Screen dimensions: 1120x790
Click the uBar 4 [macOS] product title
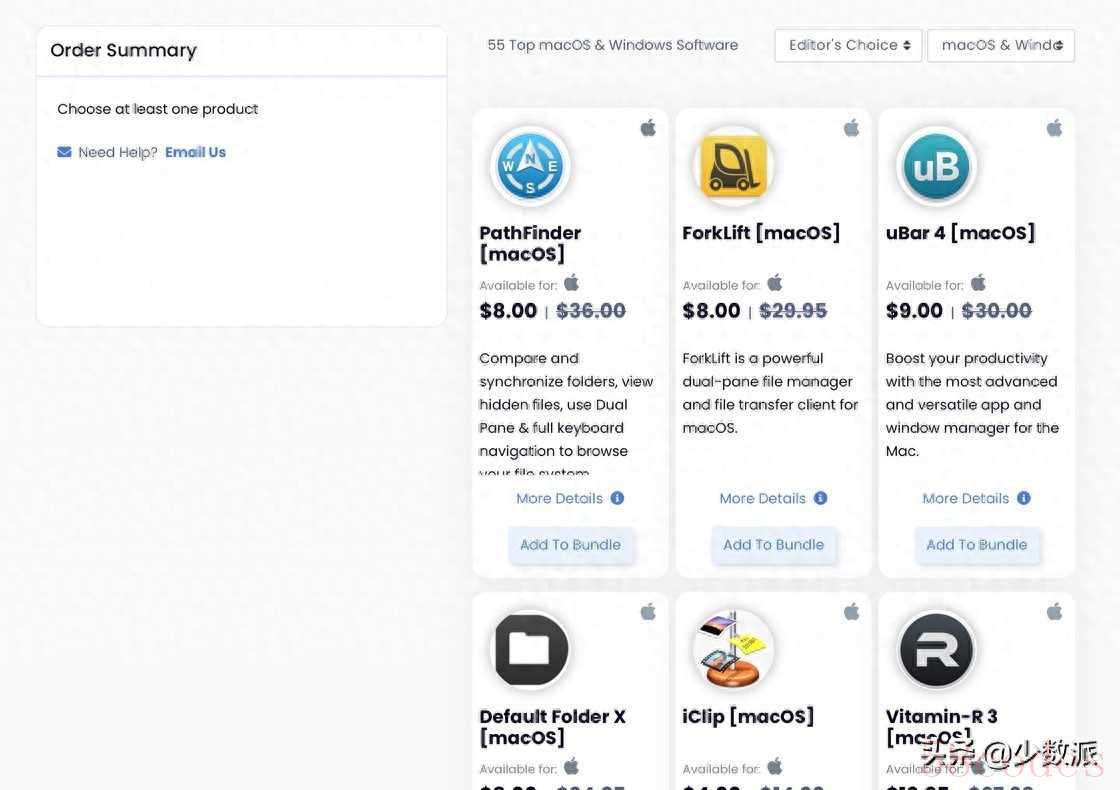959,233
